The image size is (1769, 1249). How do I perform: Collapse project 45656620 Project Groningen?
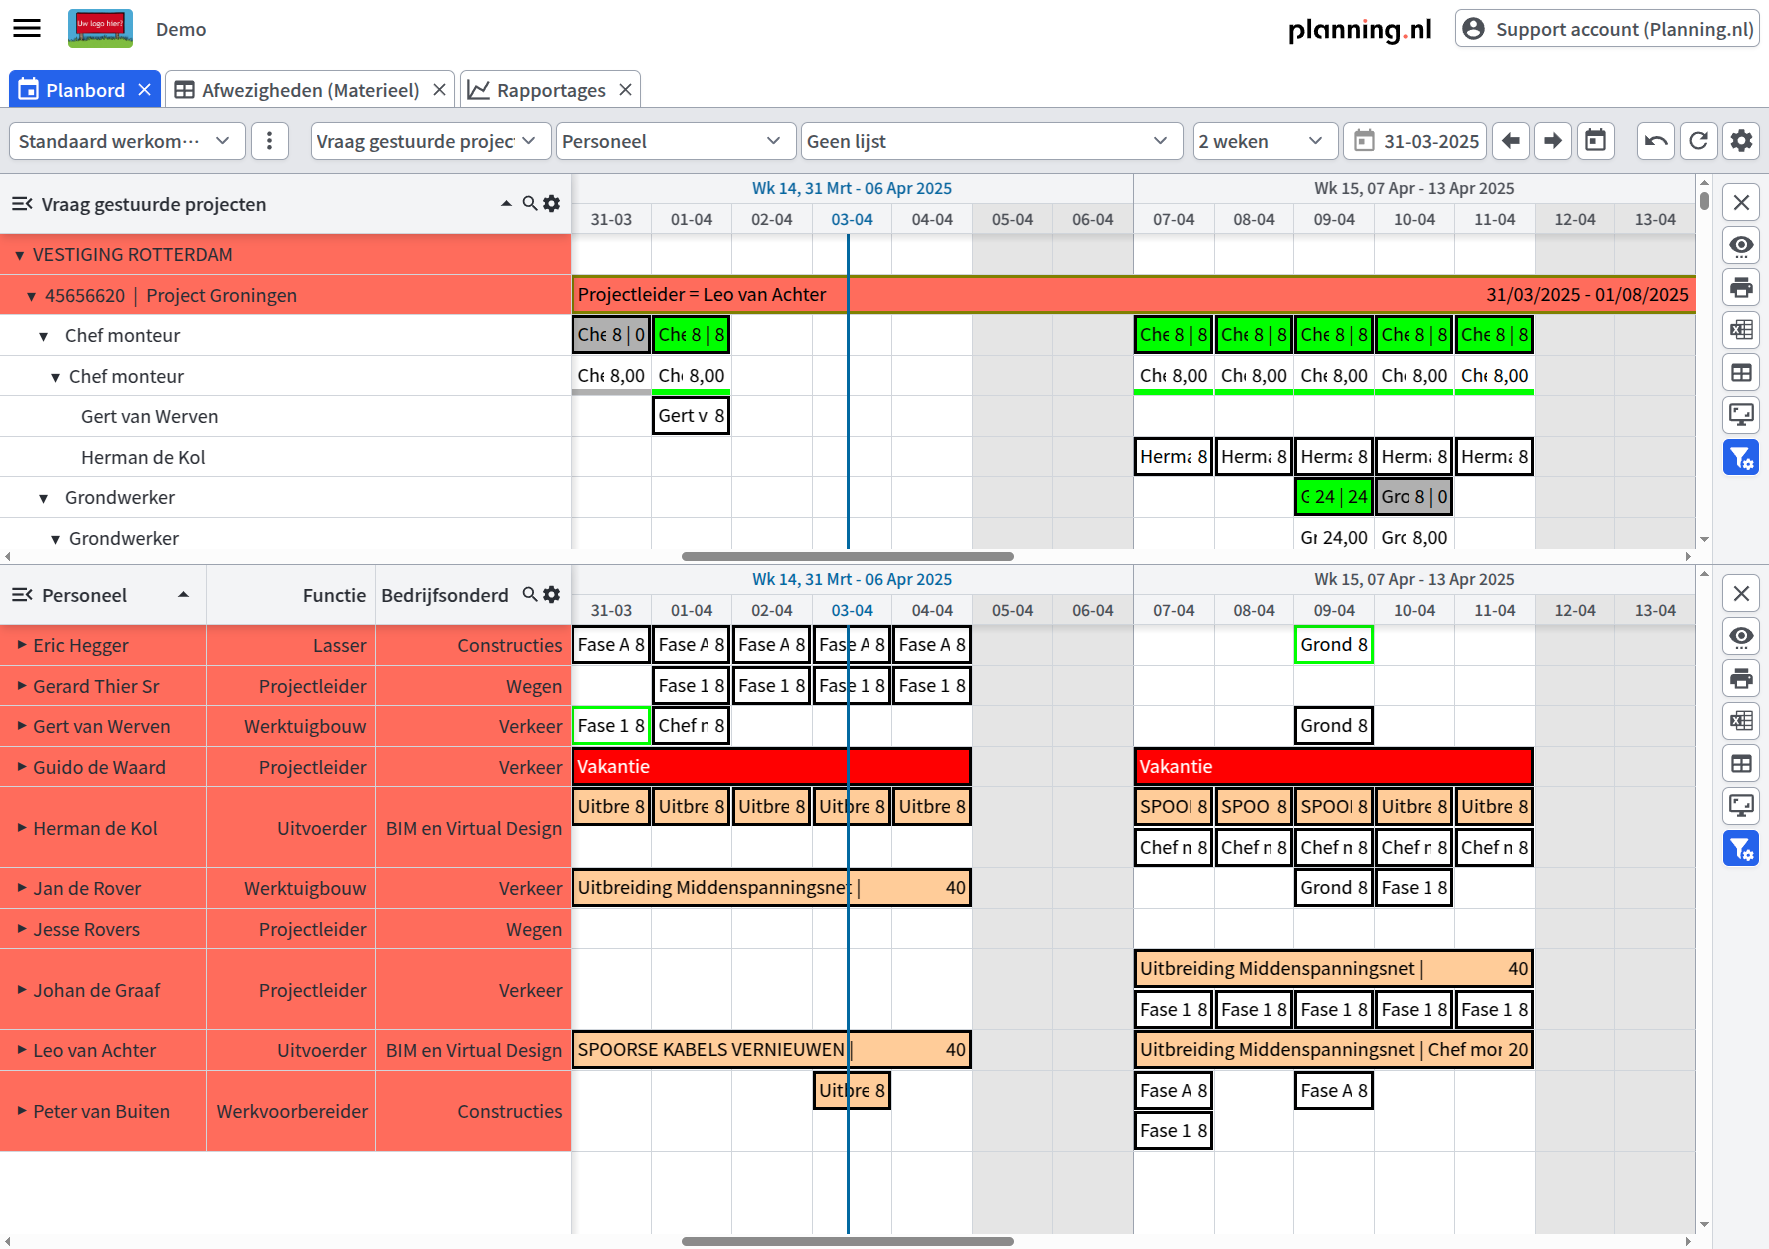point(31,296)
